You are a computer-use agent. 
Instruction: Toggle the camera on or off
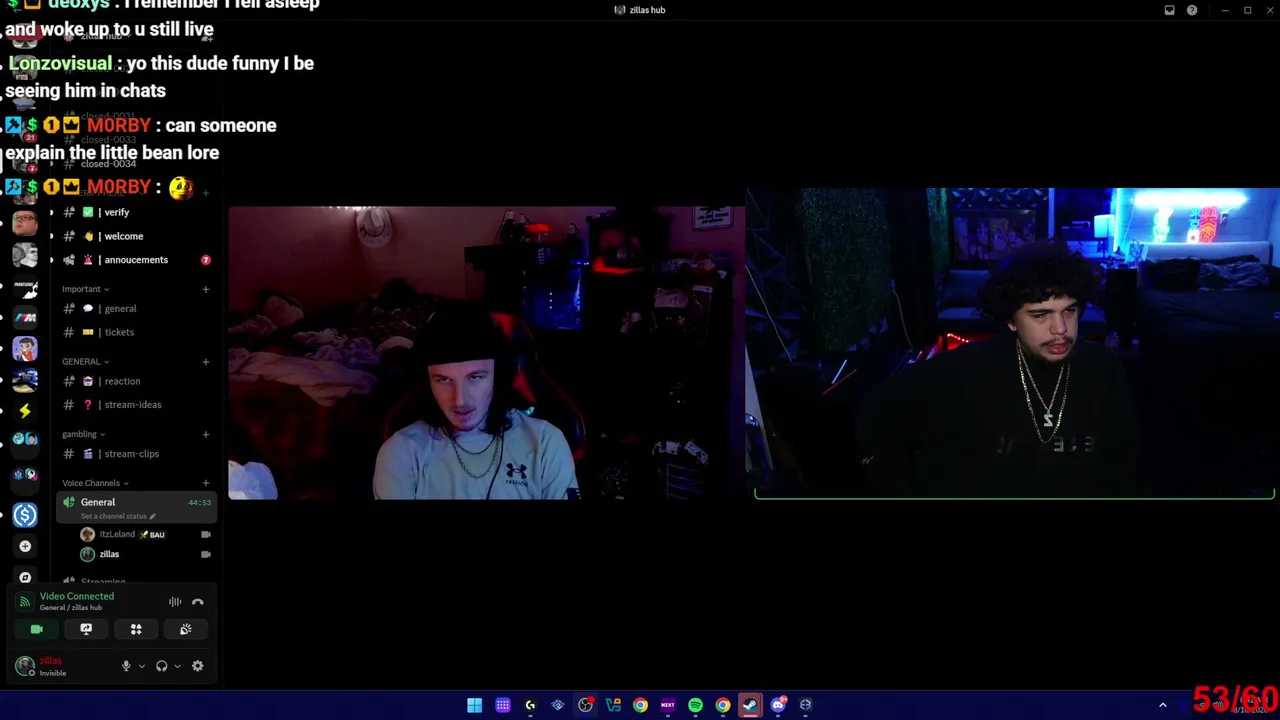37,629
